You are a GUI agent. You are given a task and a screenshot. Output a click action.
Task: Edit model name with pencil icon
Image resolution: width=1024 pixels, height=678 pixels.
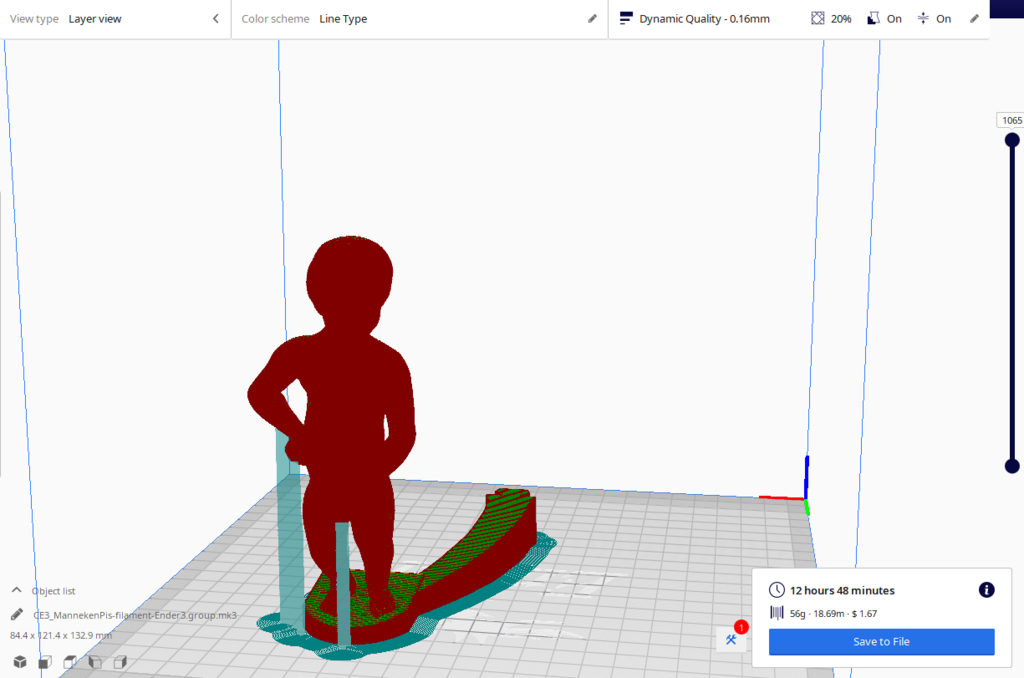(x=18, y=615)
